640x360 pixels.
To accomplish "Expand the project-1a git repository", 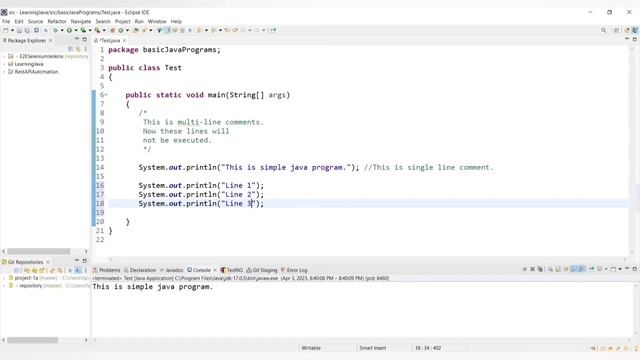I will (x=4, y=278).
